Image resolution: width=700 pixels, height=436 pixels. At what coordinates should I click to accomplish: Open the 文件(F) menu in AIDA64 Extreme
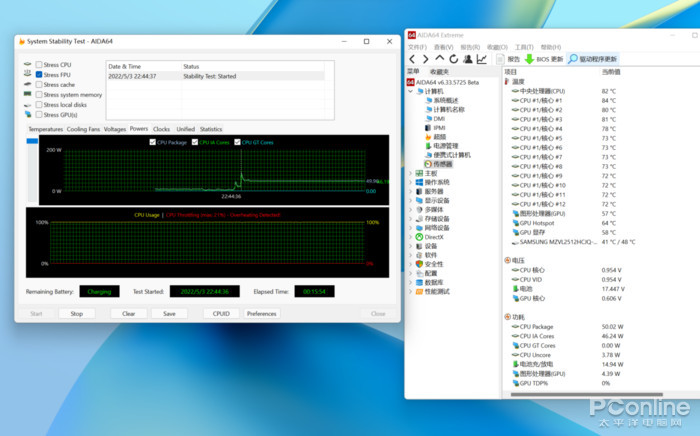point(417,47)
